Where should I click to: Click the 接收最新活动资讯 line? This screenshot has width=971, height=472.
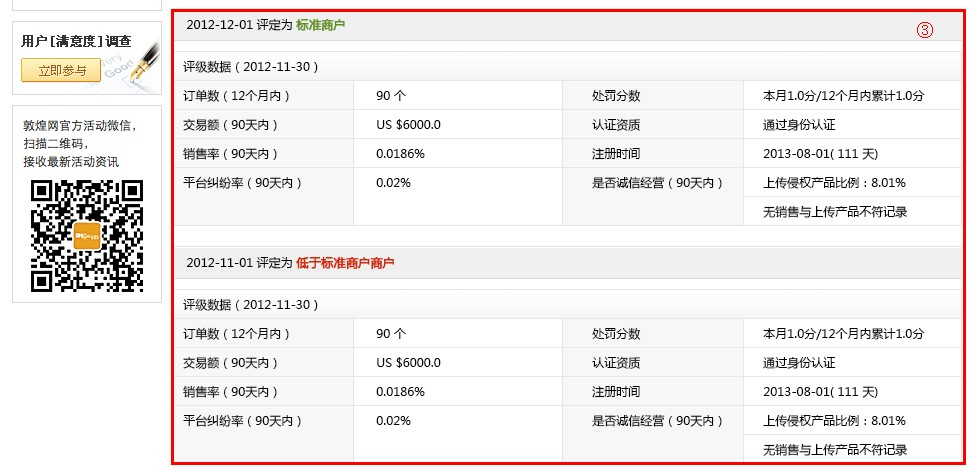(x=71, y=162)
